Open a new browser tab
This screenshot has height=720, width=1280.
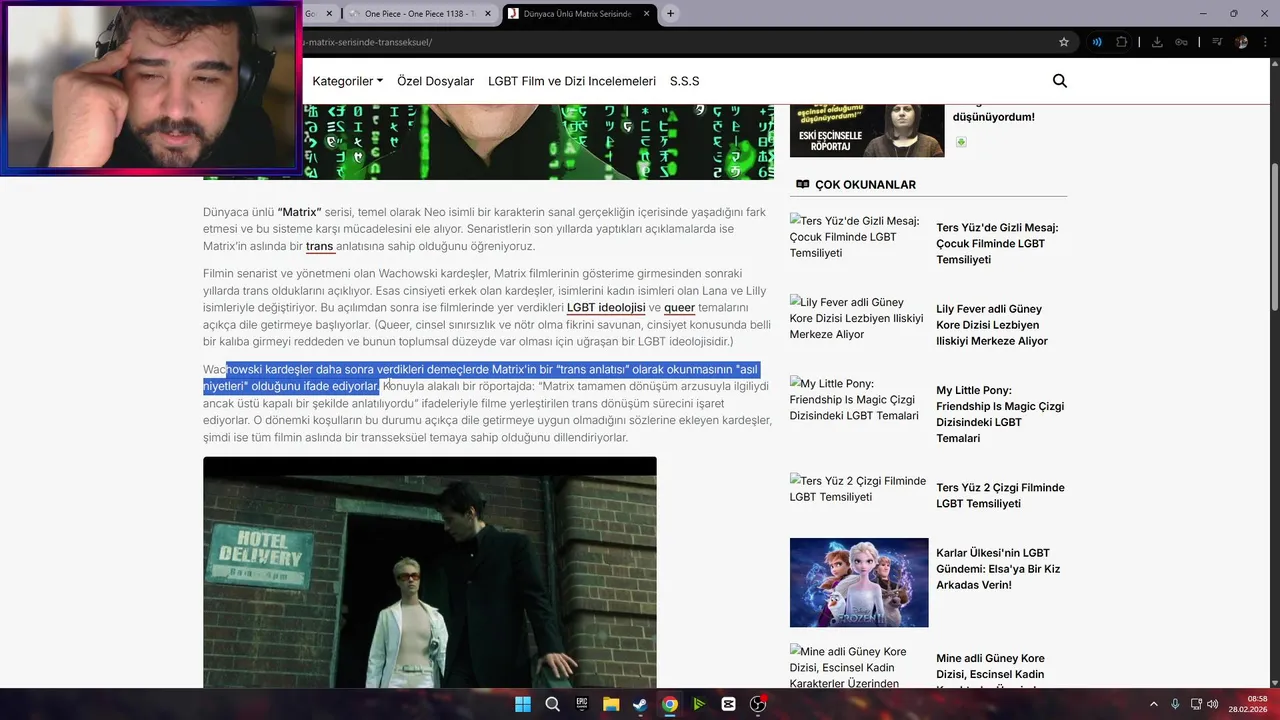670,13
